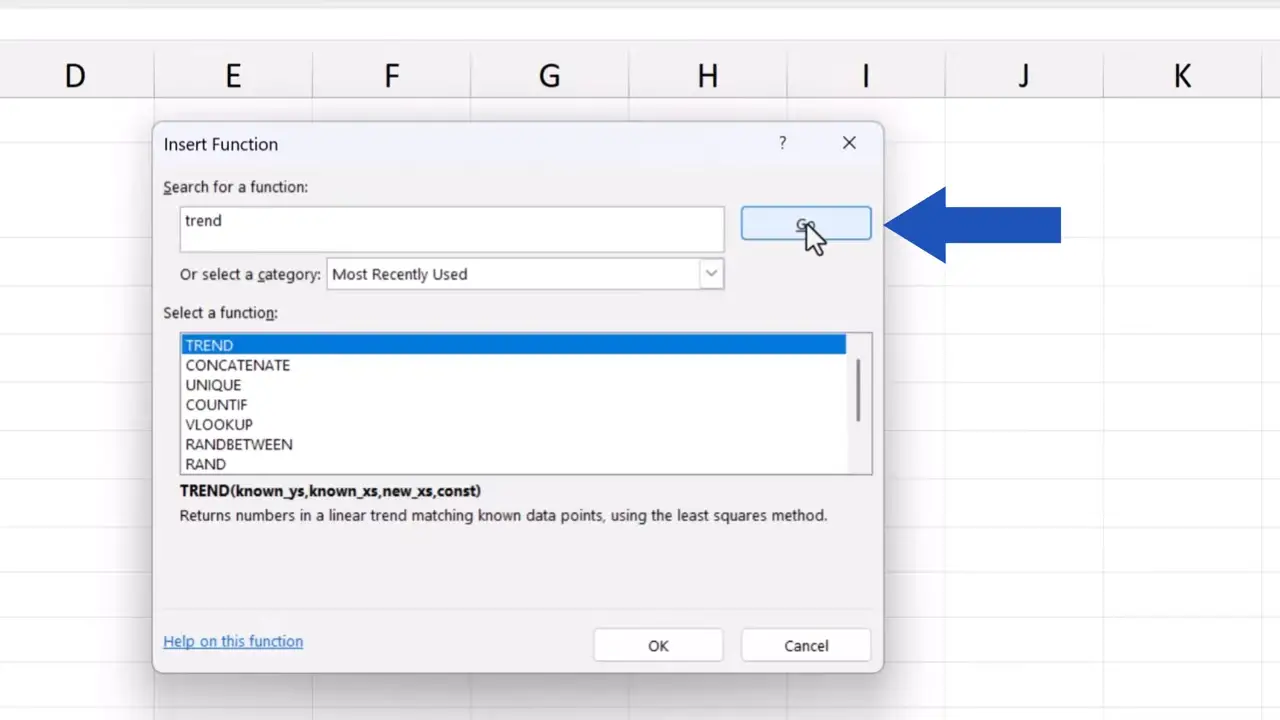Select column E header

[232, 75]
